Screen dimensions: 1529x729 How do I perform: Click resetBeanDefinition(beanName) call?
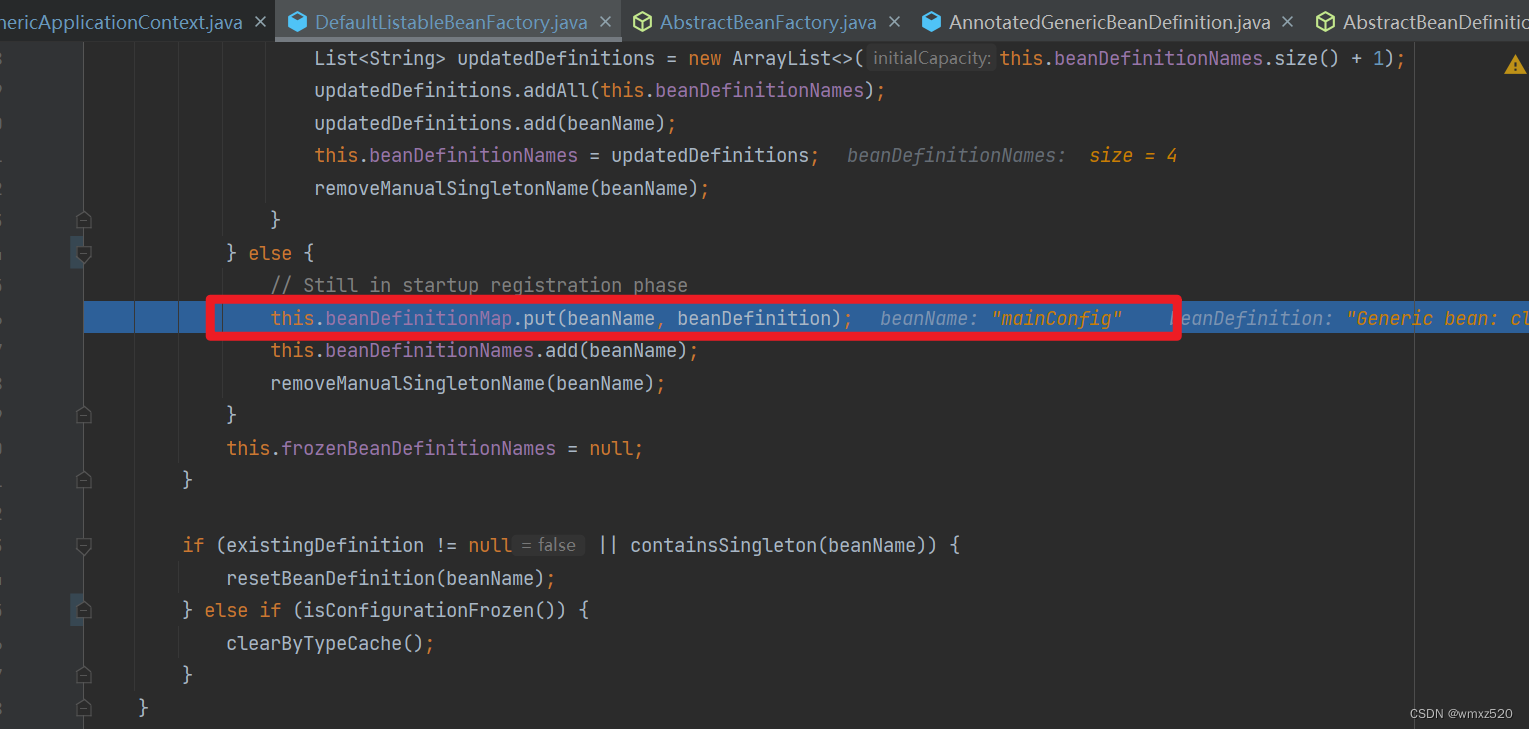pyautogui.click(x=390, y=578)
